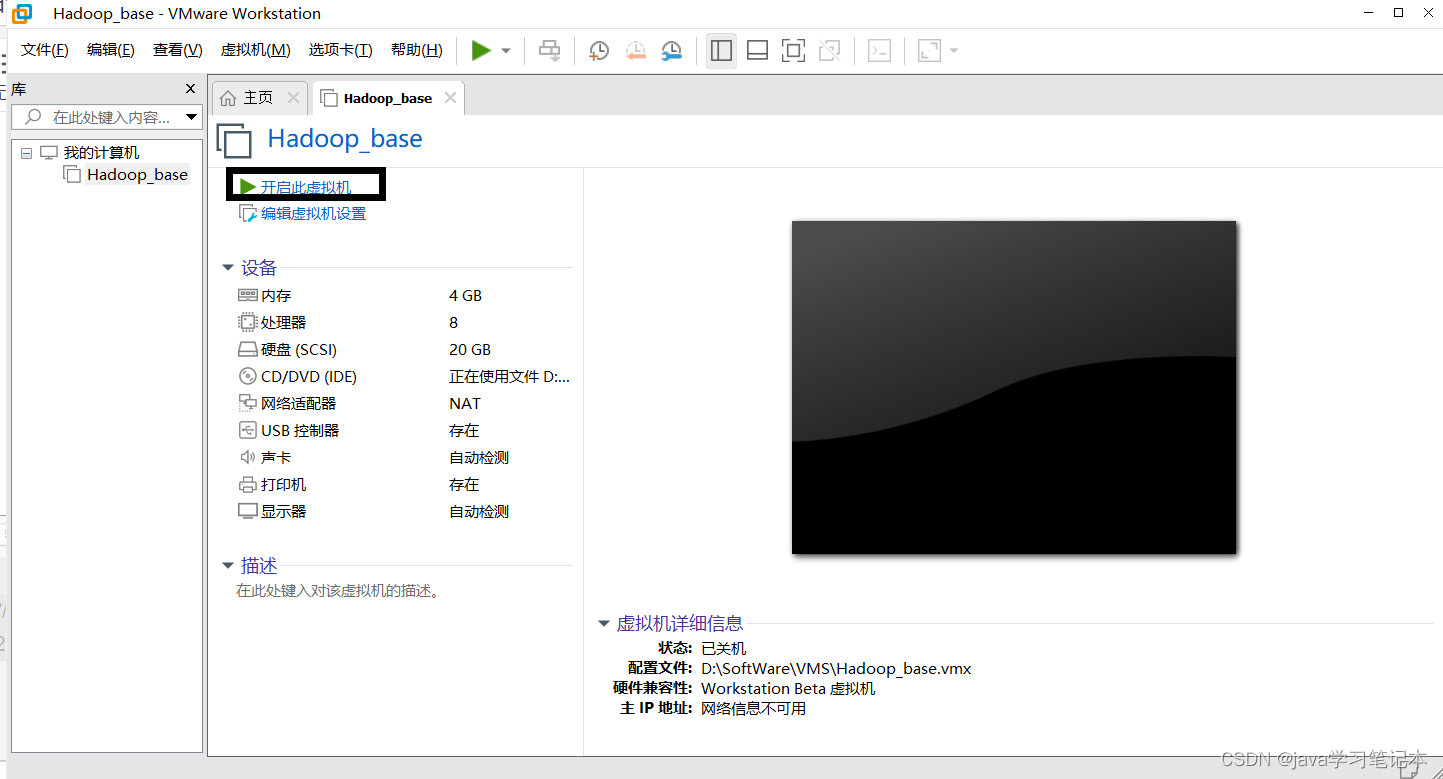1443x779 pixels.
Task: Collapse the 我的计算机 tree node
Action: [26, 153]
